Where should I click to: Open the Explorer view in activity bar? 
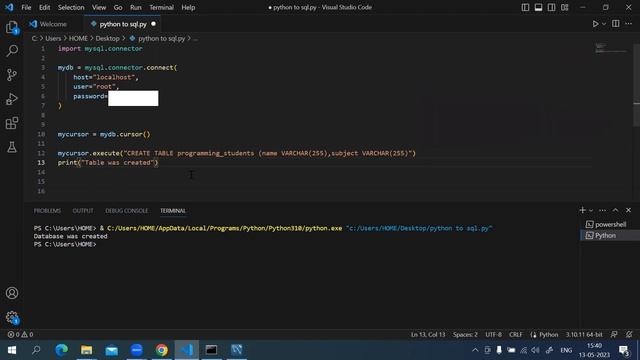point(12,27)
